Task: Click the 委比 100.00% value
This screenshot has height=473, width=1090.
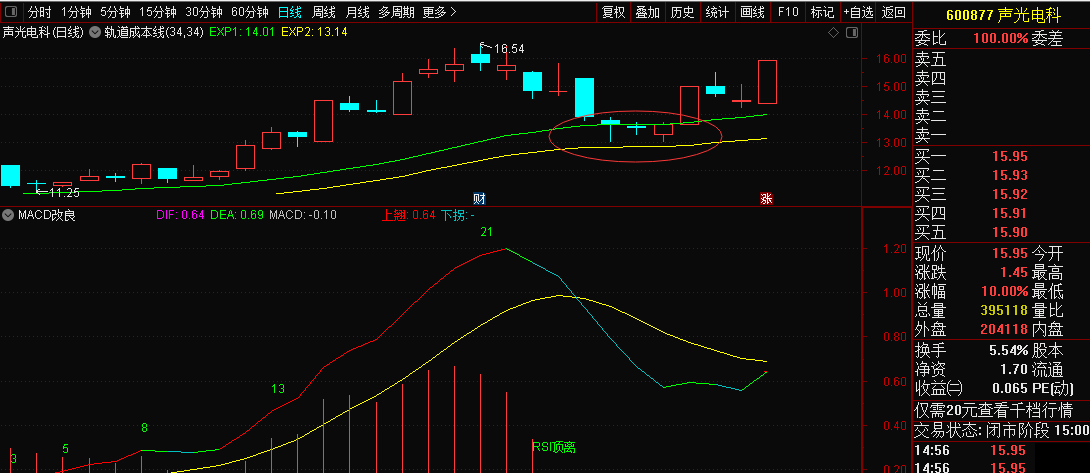Action: (x=1000, y=39)
